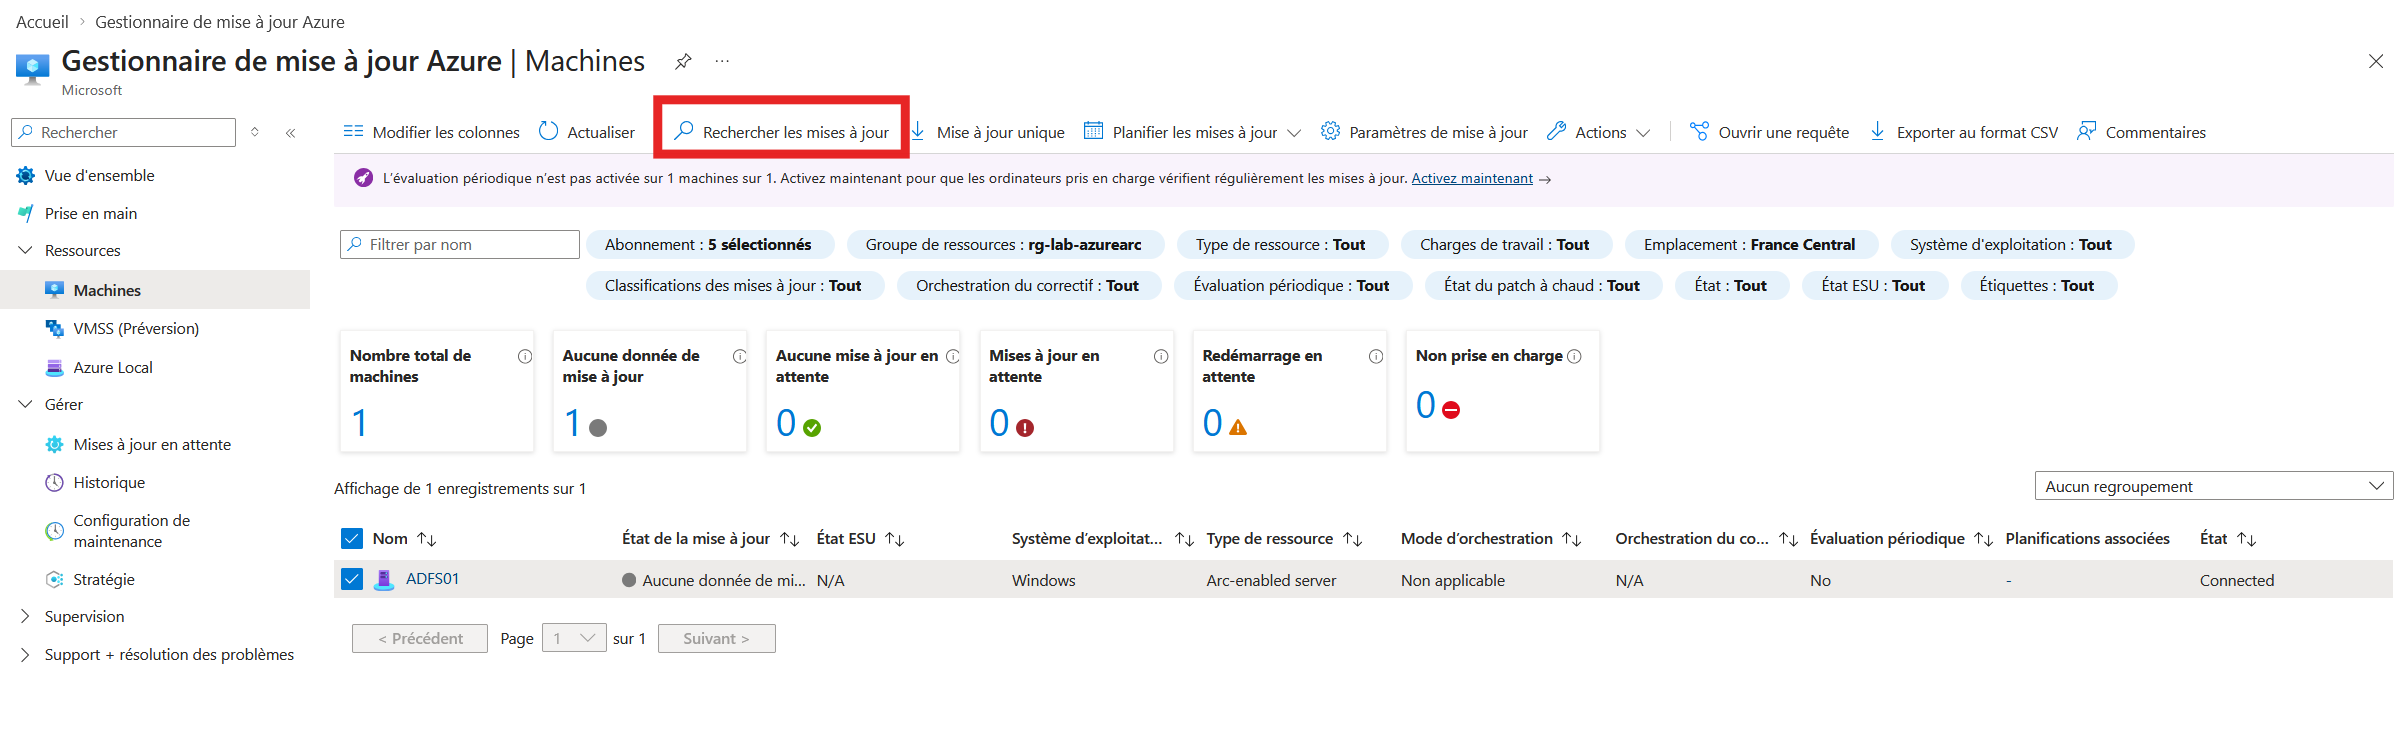Click Ouvrir une requête
The height and width of the screenshot is (739, 2401).
click(x=1769, y=132)
